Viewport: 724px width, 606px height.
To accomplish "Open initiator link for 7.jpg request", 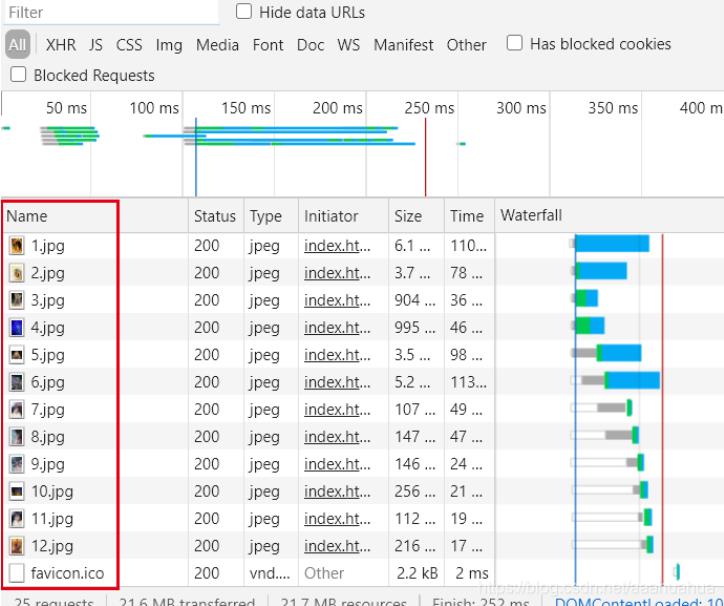I will pos(337,409).
